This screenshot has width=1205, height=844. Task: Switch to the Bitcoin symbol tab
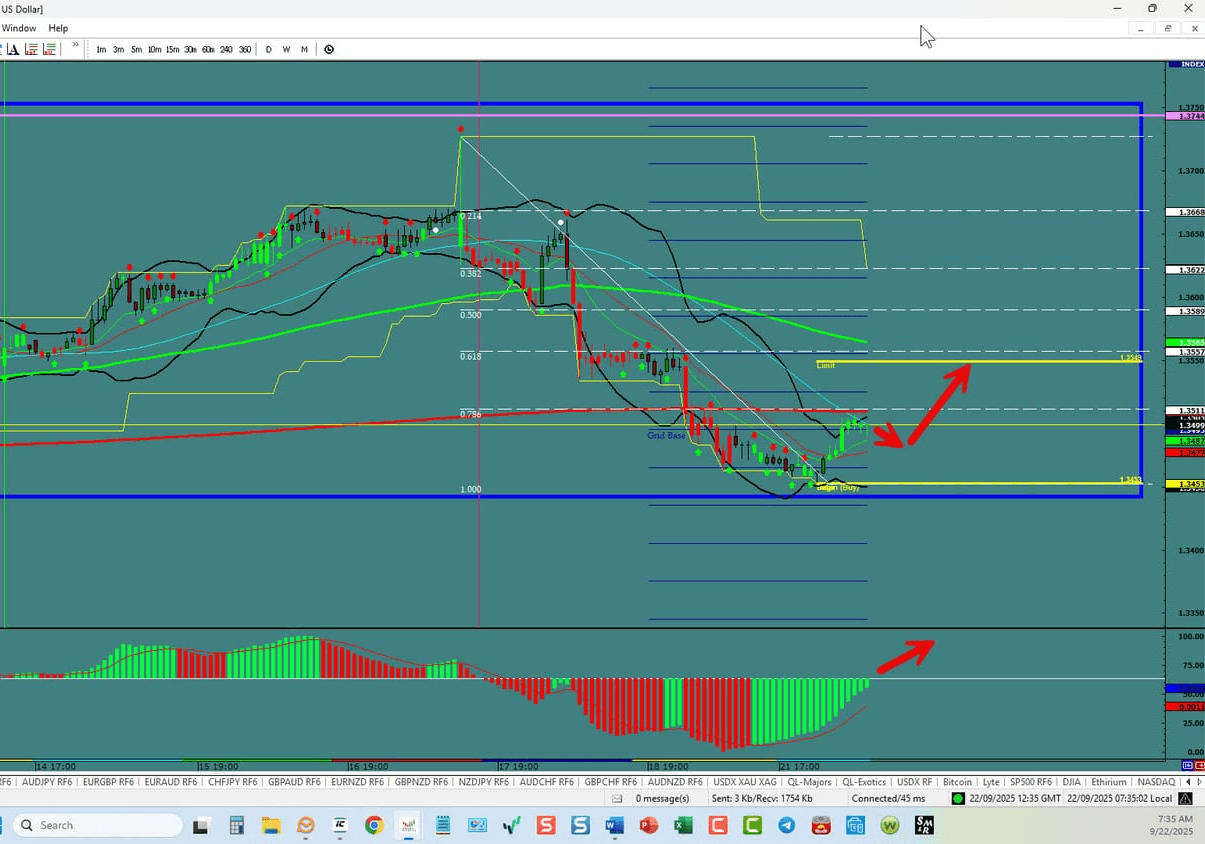pos(957,781)
